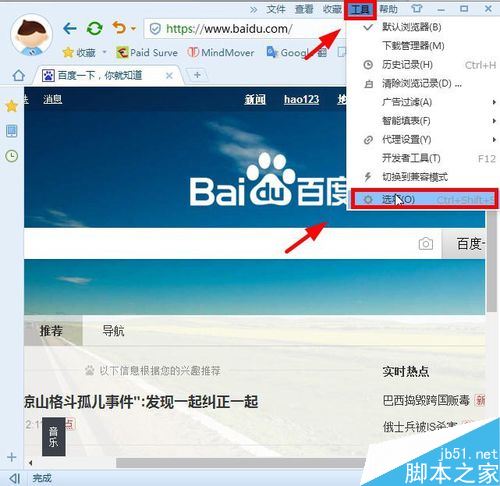Click the 百度一下 search button
This screenshot has width=500, height=486.
click(x=464, y=244)
